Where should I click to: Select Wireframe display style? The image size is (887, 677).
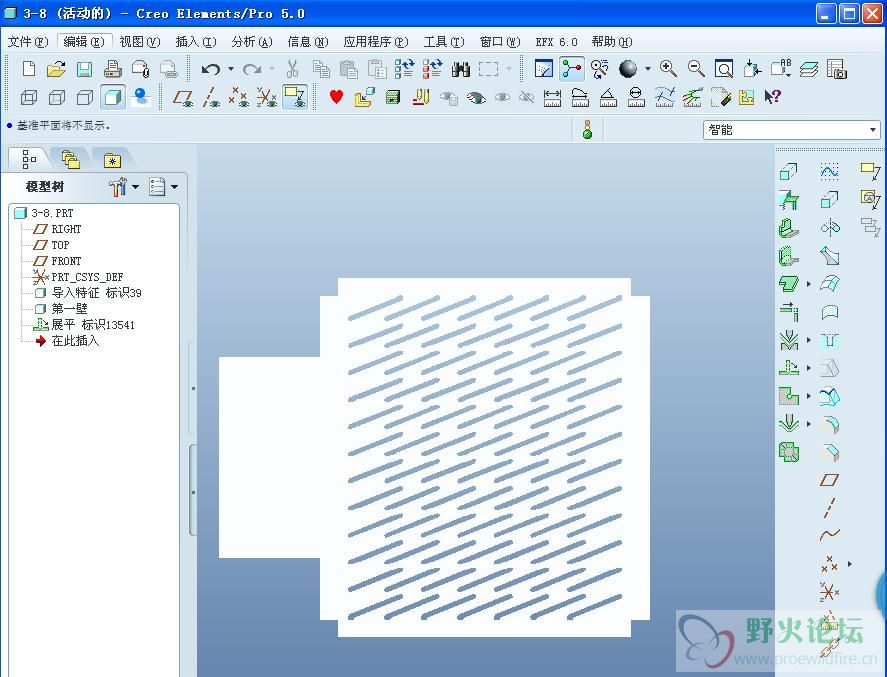29,97
